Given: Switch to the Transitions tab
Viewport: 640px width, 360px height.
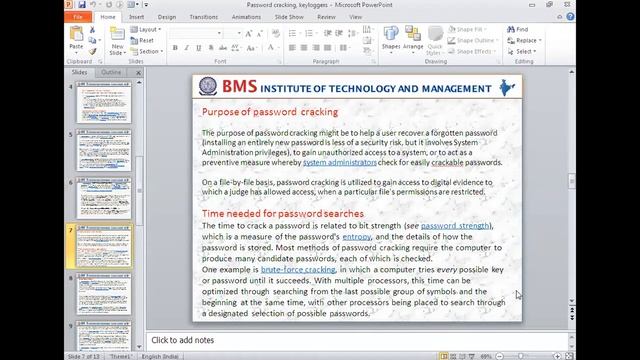Looking at the screenshot, I should (203, 17).
